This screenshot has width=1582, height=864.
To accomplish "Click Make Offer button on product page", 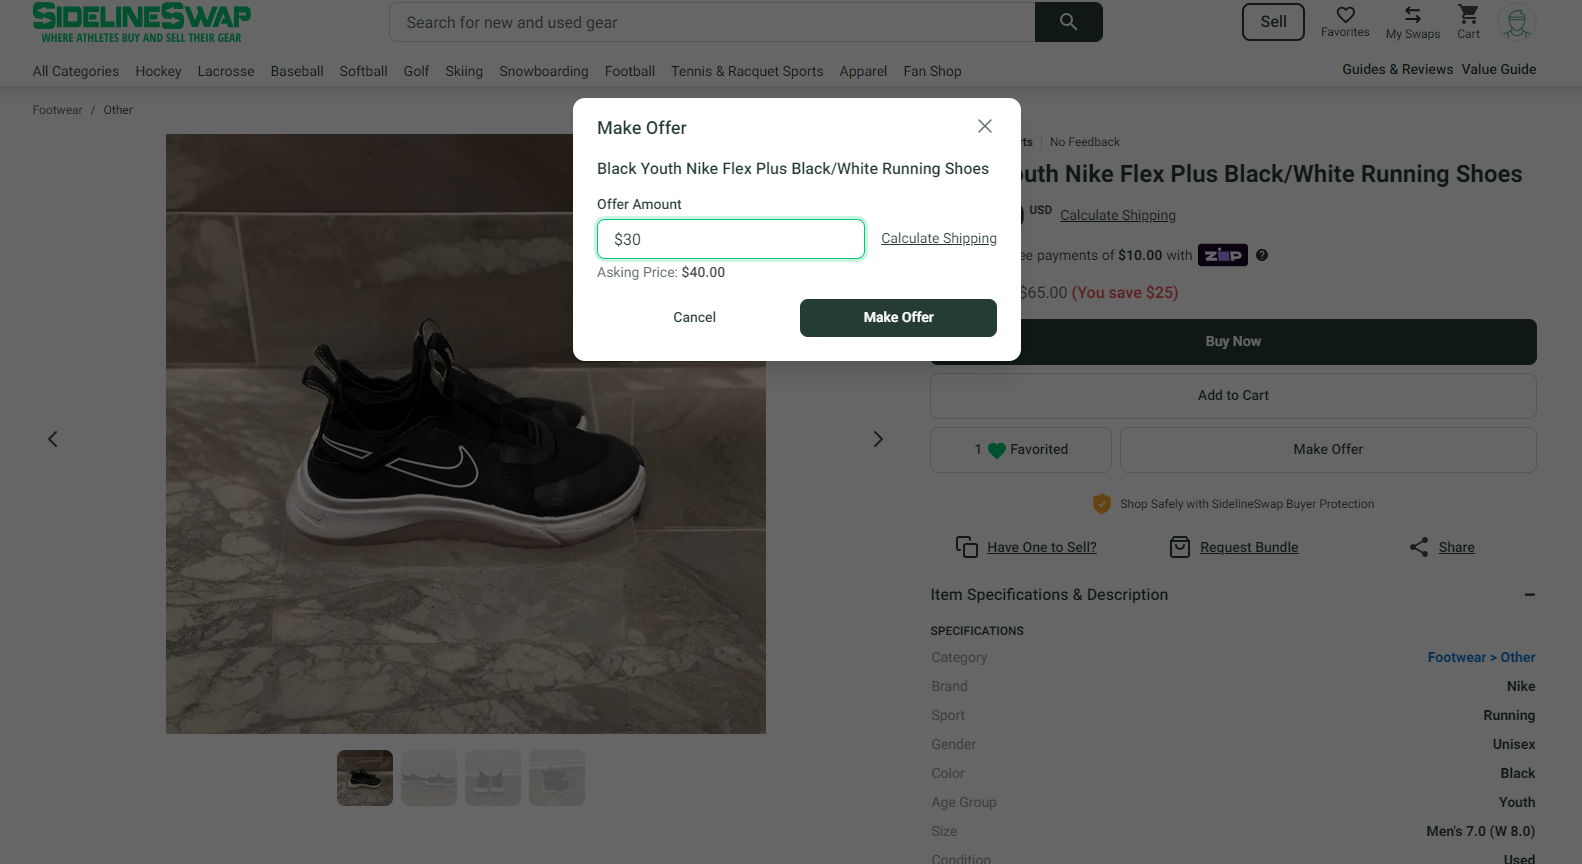I will (1328, 450).
